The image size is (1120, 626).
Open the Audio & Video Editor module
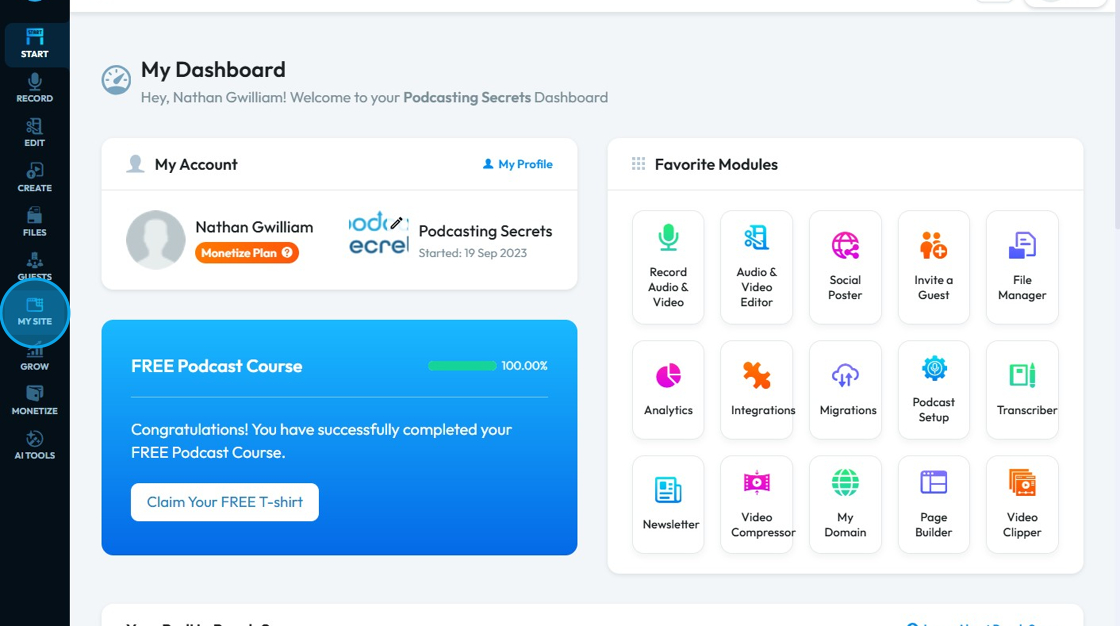pyautogui.click(x=756, y=266)
